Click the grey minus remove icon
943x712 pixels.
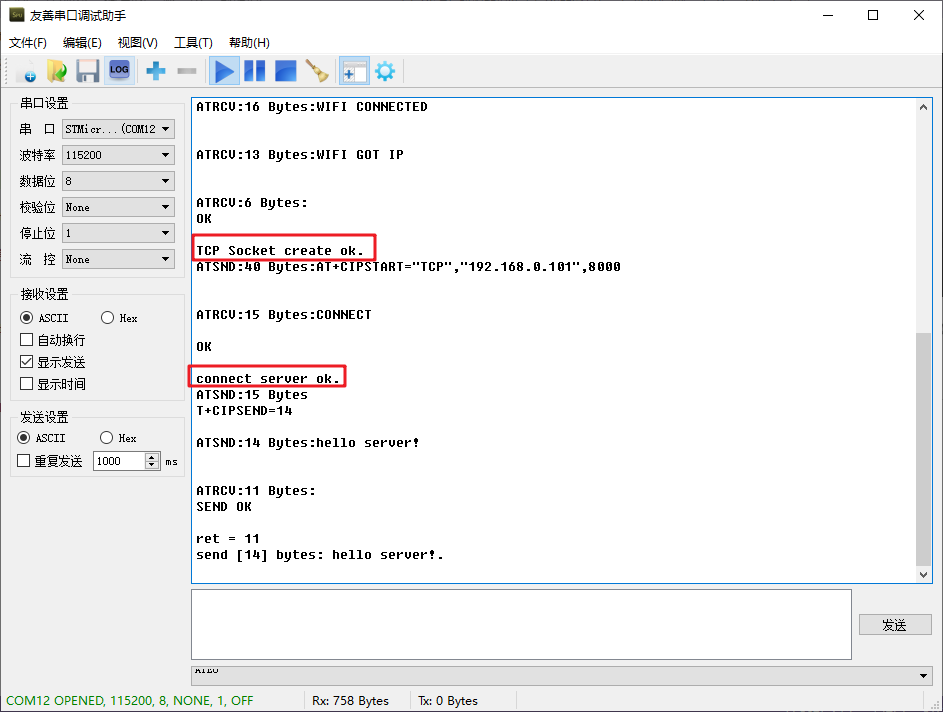point(187,71)
